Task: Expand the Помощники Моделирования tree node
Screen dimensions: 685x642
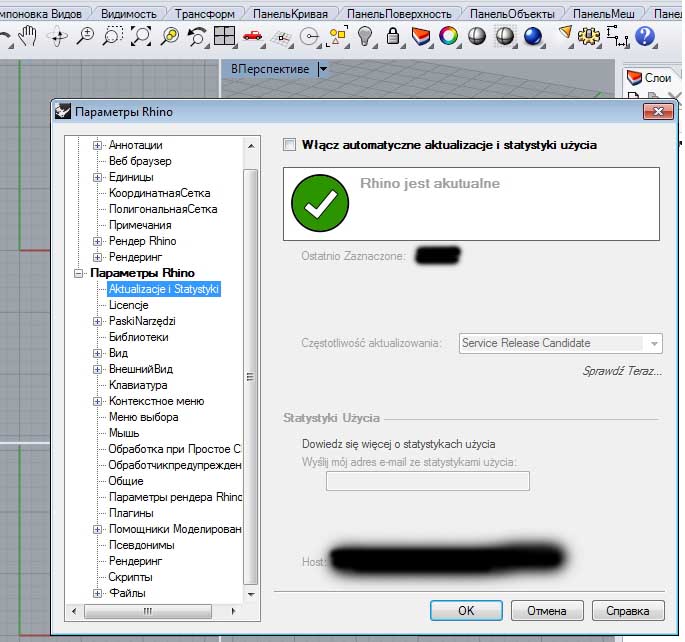Action: 97,529
